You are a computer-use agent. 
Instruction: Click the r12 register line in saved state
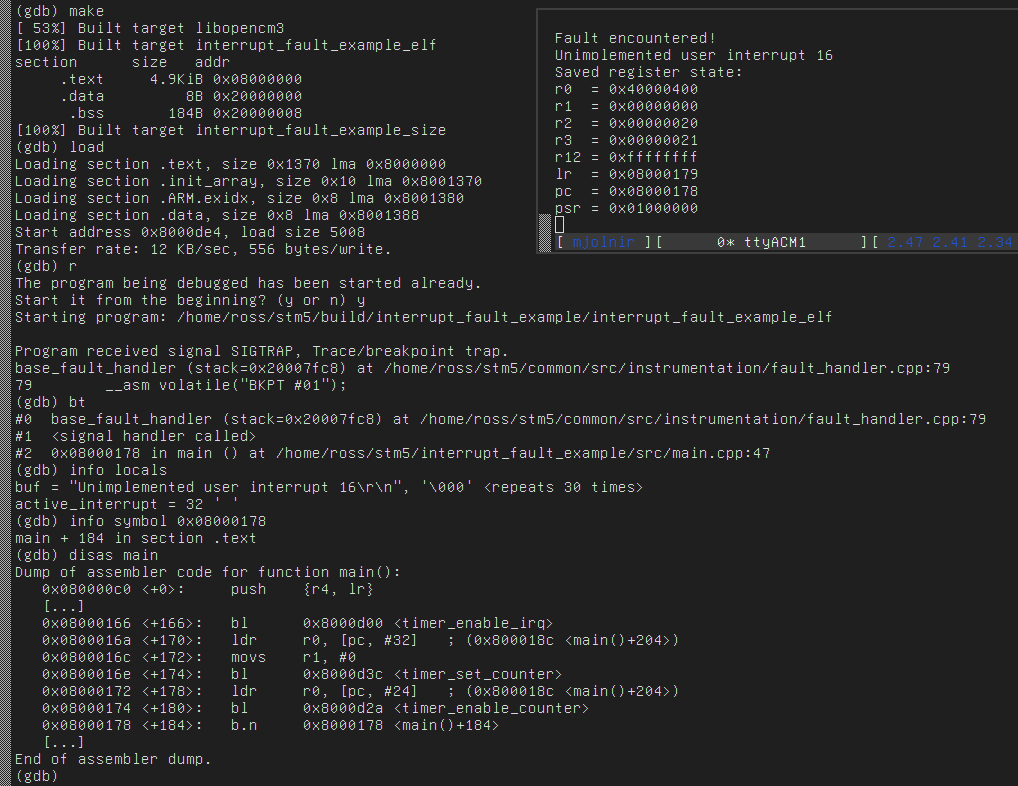(626, 157)
